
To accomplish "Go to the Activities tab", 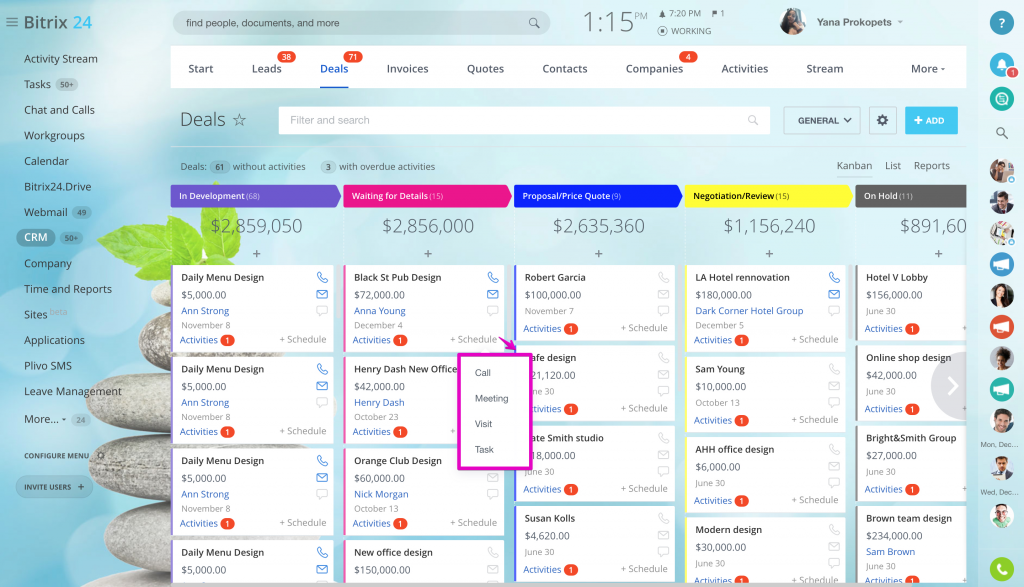I will click(744, 69).
